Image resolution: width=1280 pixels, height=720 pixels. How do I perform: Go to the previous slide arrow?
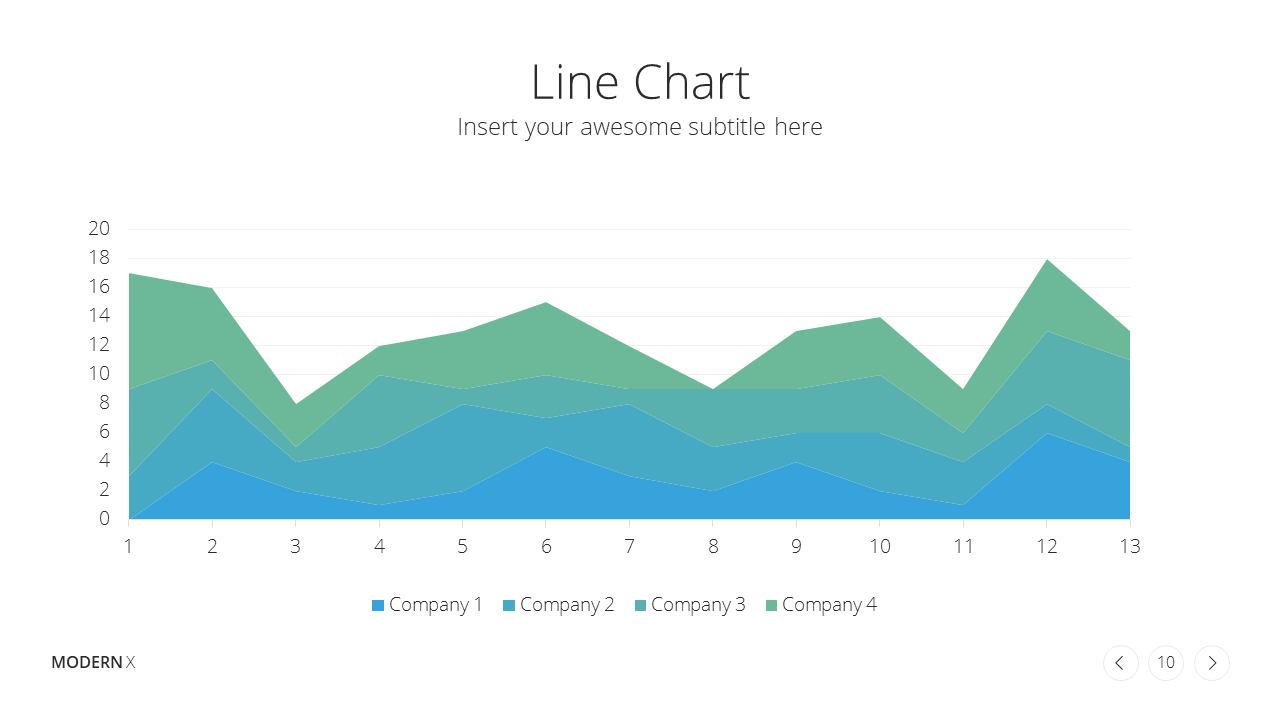tap(1120, 663)
